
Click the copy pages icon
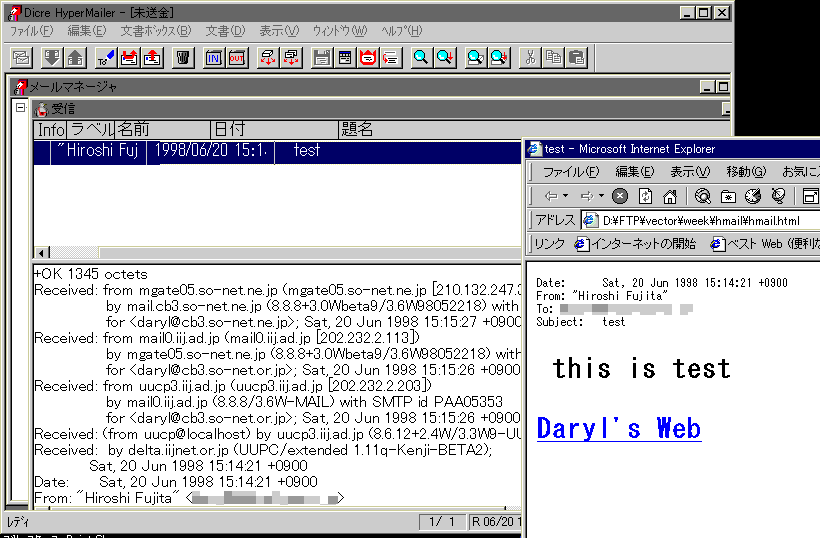point(553,58)
